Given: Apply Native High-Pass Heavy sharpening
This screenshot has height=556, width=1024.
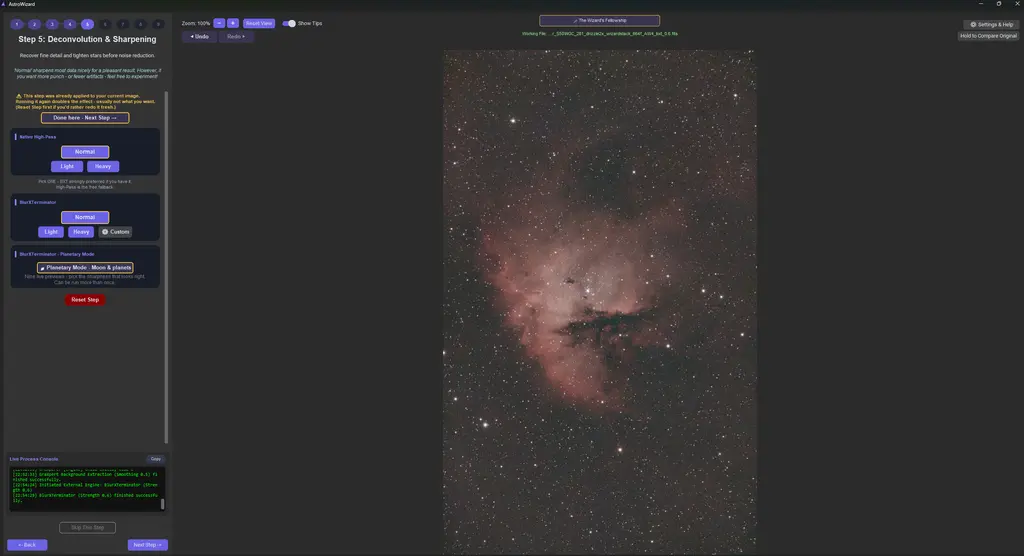Looking at the screenshot, I should tap(103, 167).
